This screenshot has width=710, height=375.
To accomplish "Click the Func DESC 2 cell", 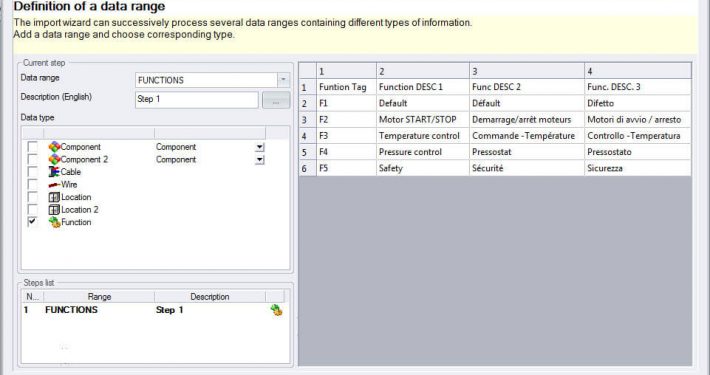I will pos(527,87).
